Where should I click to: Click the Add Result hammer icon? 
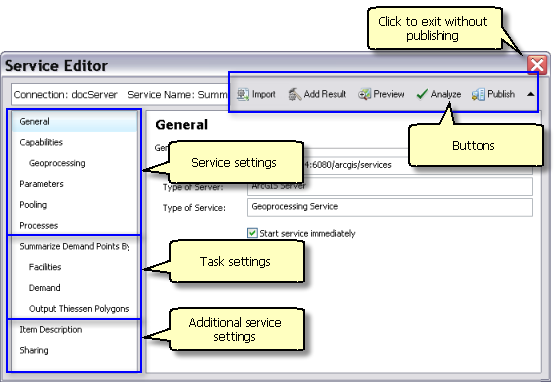click(x=294, y=94)
